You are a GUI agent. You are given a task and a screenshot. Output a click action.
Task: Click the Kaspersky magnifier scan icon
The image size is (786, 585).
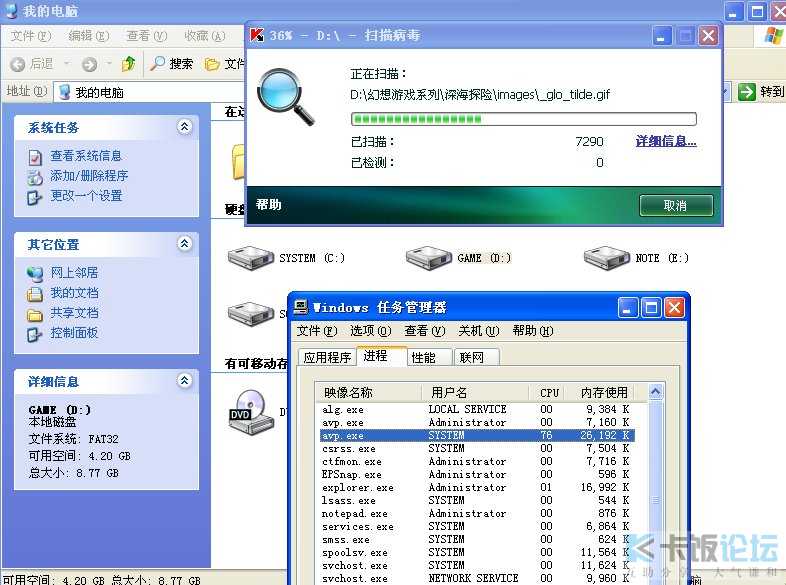pos(285,97)
